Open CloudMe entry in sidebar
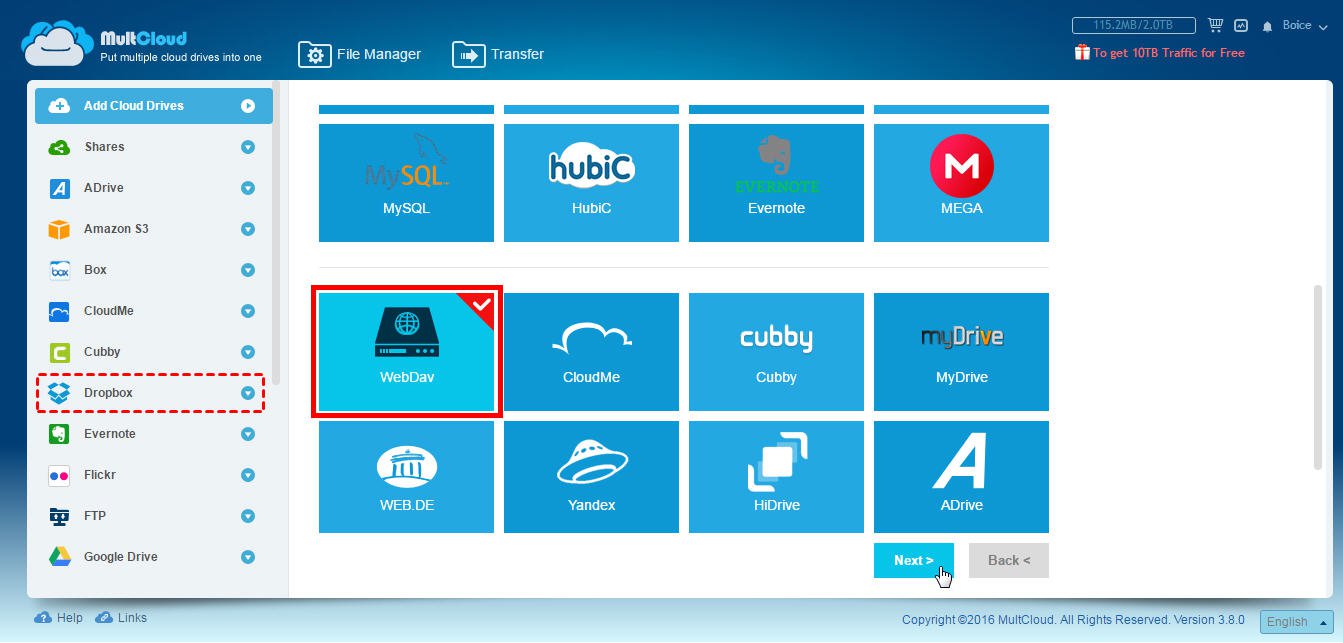This screenshot has width=1343, height=643. click(154, 311)
